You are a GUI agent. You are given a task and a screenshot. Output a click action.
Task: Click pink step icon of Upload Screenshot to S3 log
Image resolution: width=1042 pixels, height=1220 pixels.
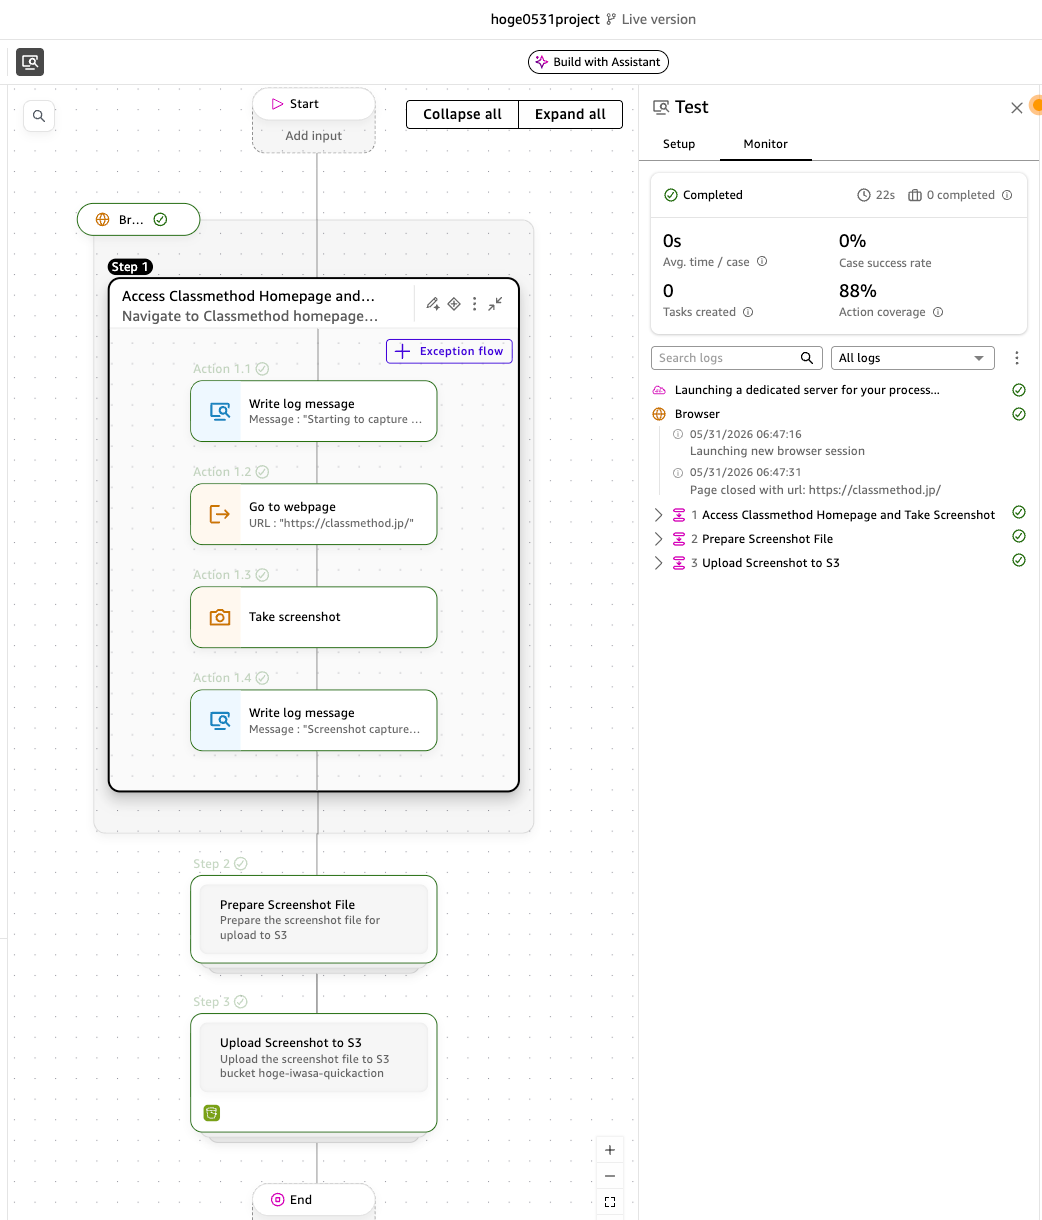point(679,563)
